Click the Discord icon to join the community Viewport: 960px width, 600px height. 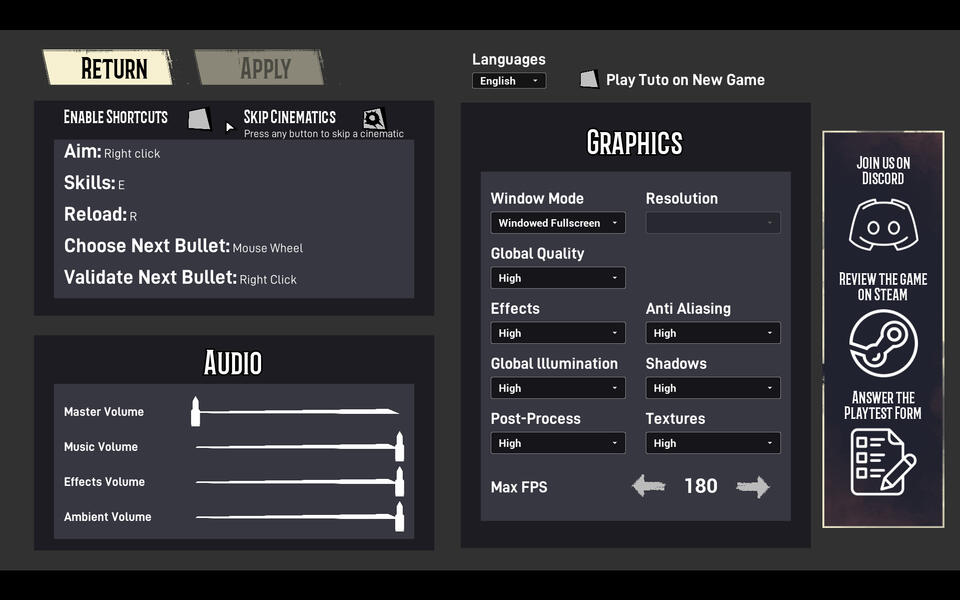point(883,225)
